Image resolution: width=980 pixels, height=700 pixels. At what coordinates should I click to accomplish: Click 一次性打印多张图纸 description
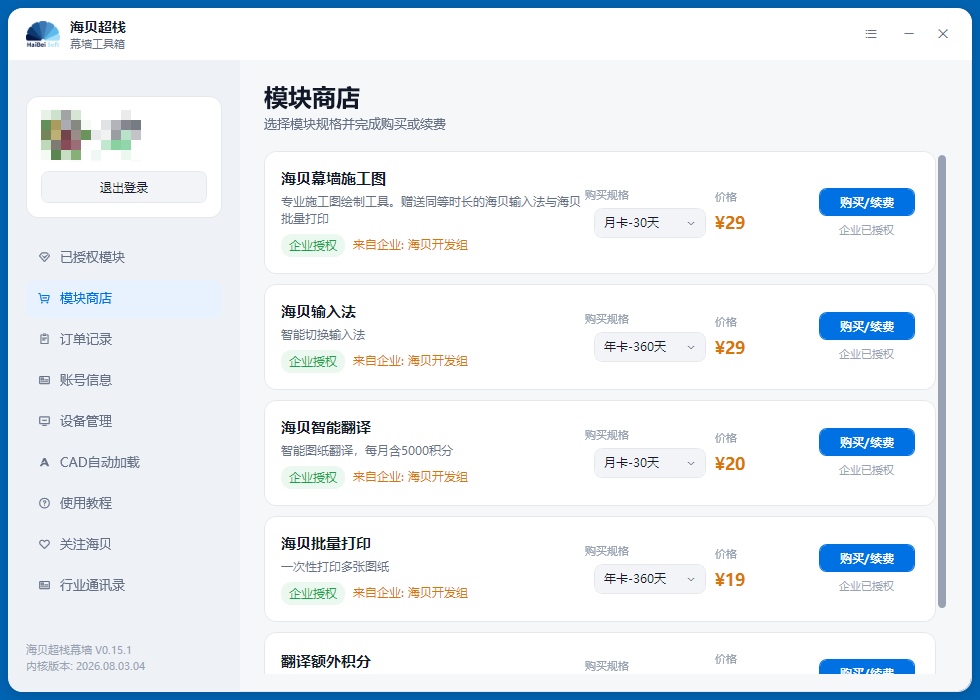click(x=335, y=566)
